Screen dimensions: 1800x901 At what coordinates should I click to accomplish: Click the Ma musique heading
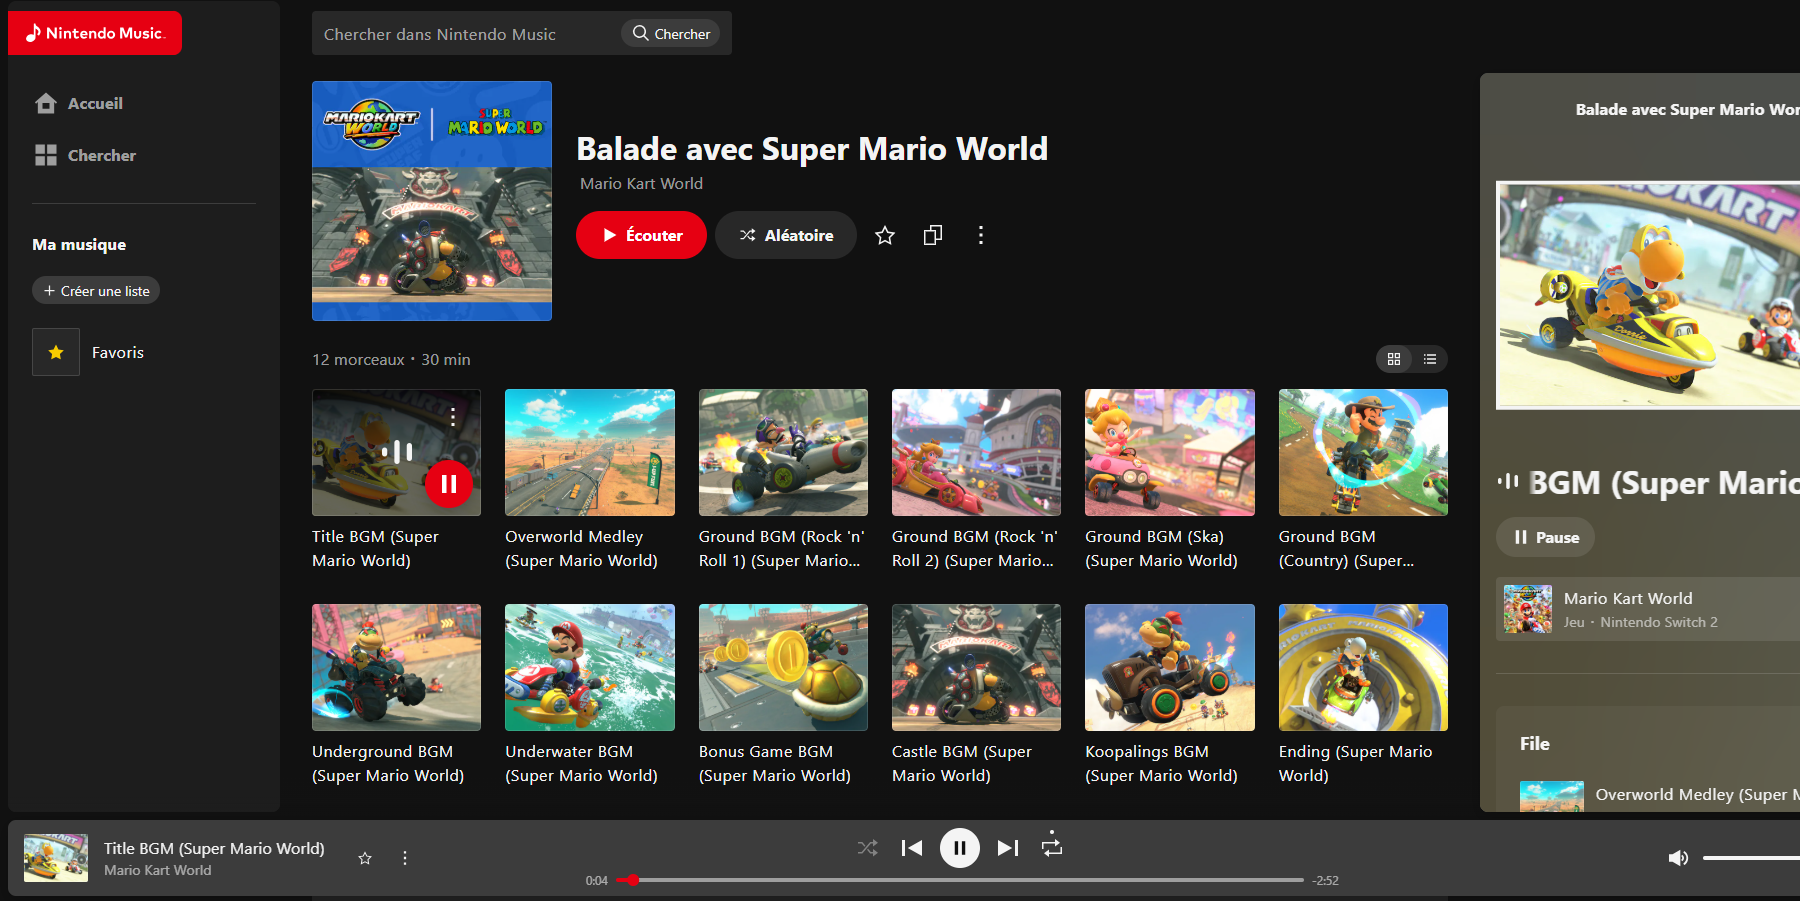[79, 244]
